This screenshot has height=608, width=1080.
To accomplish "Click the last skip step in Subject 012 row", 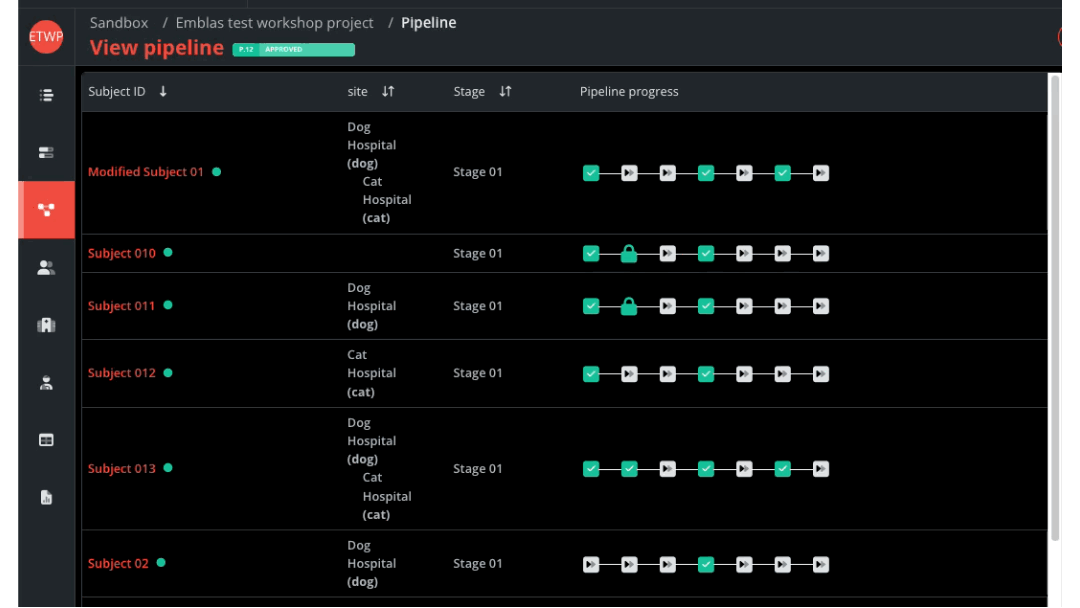I will tap(820, 374).
